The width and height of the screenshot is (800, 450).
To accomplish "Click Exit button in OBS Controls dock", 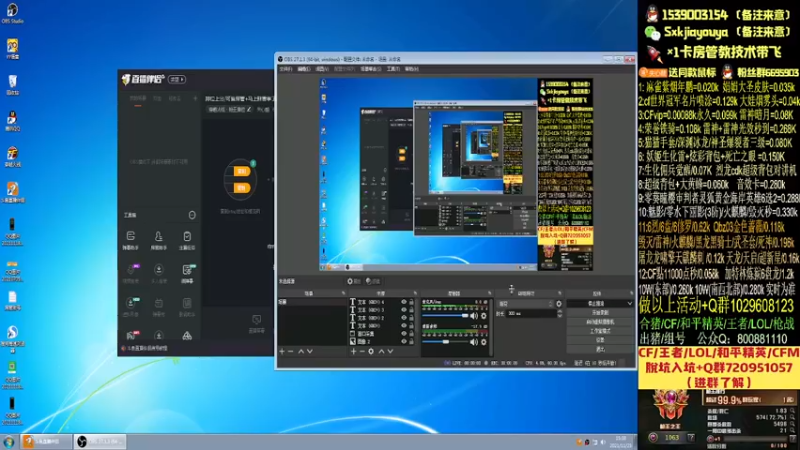I will (x=600, y=349).
